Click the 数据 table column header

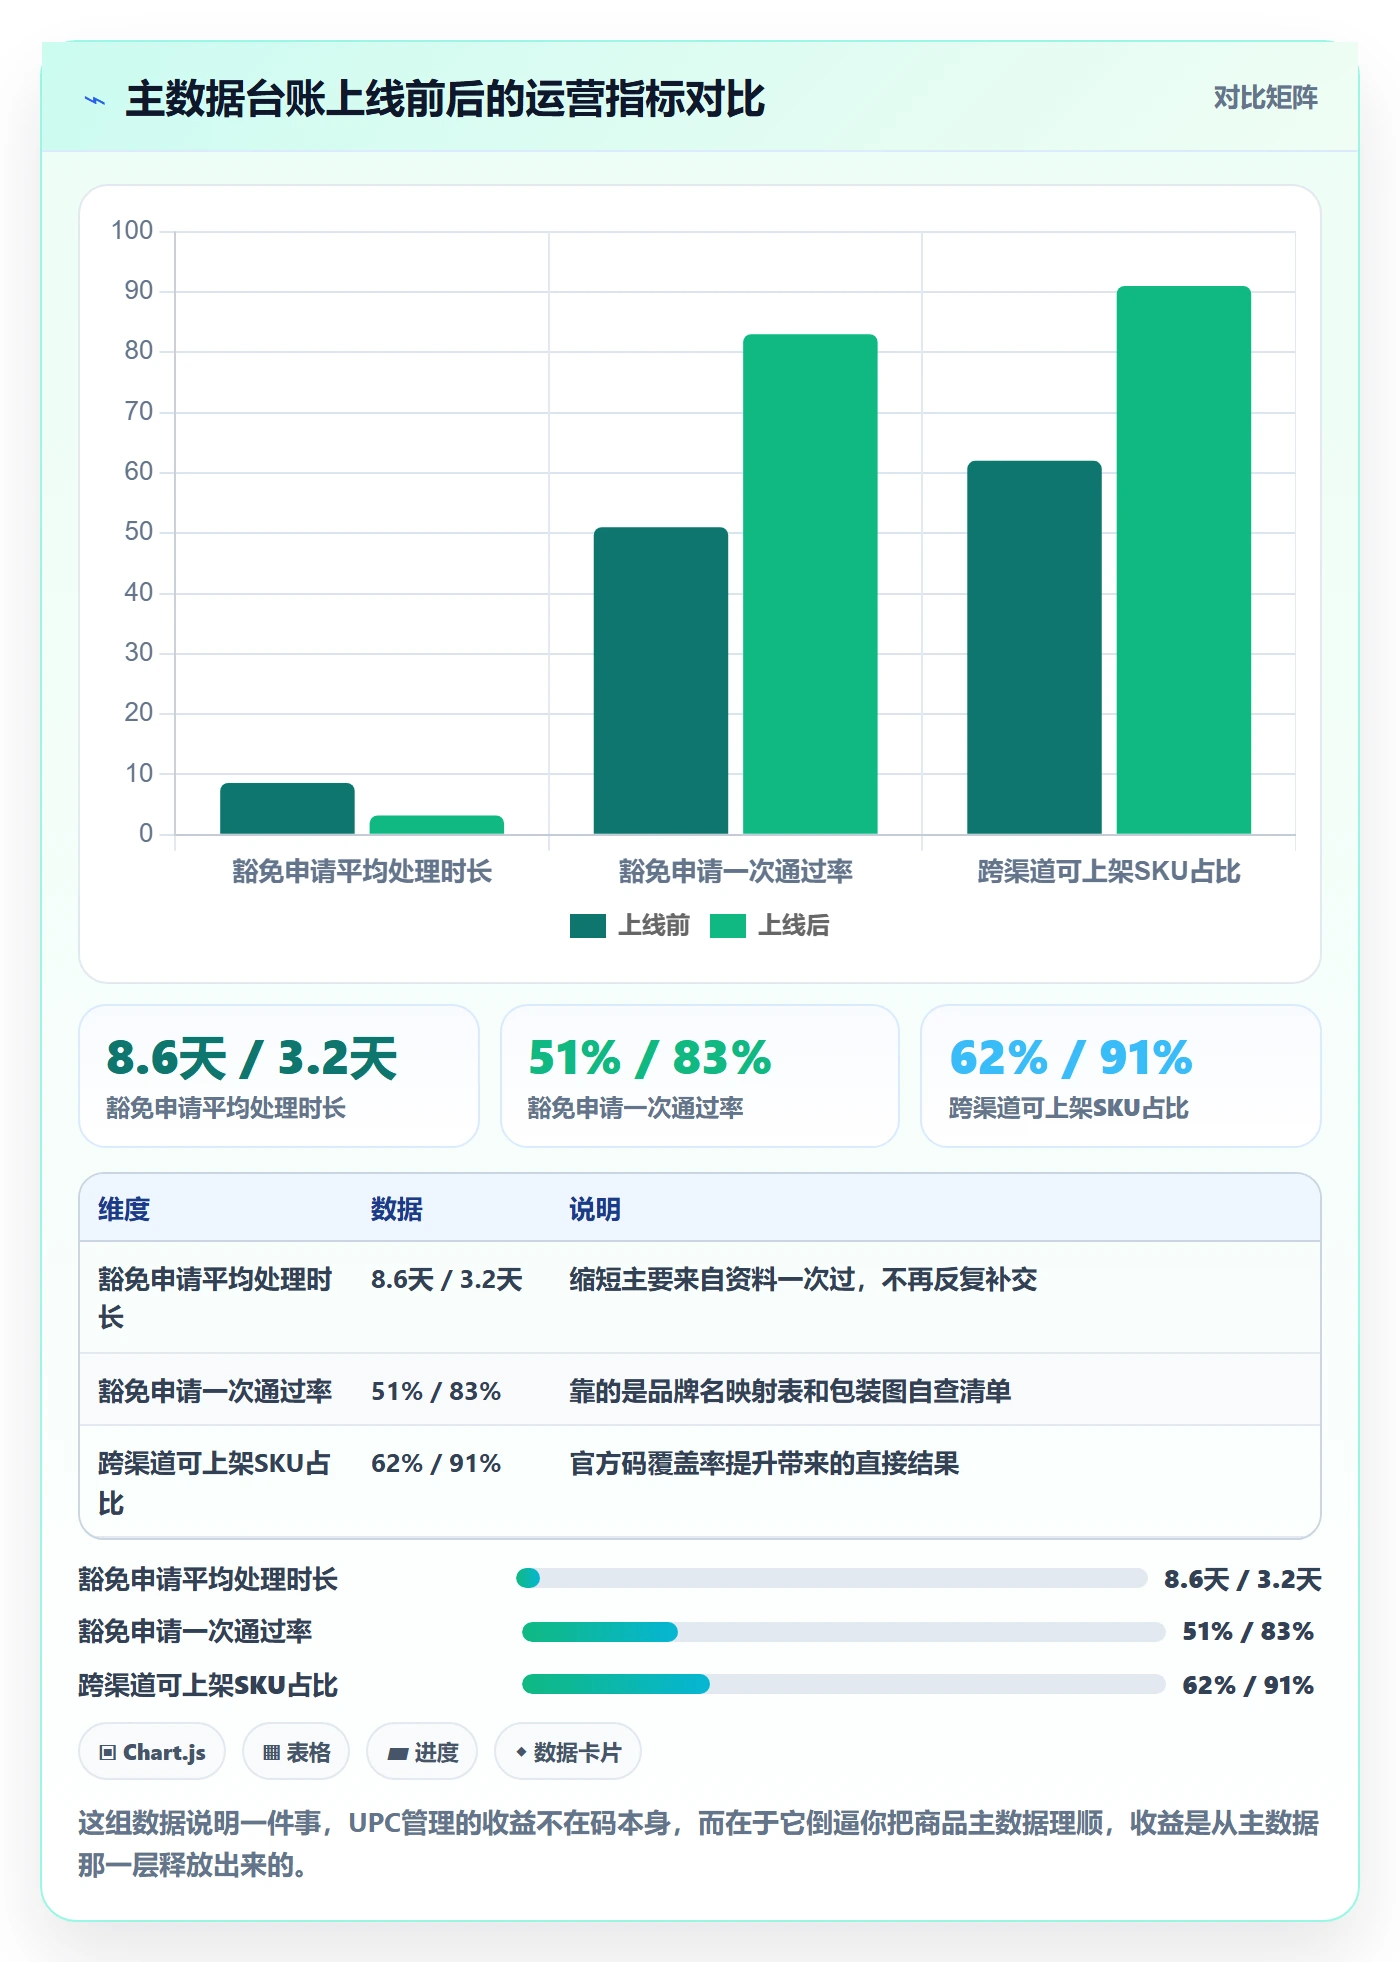tap(397, 1210)
